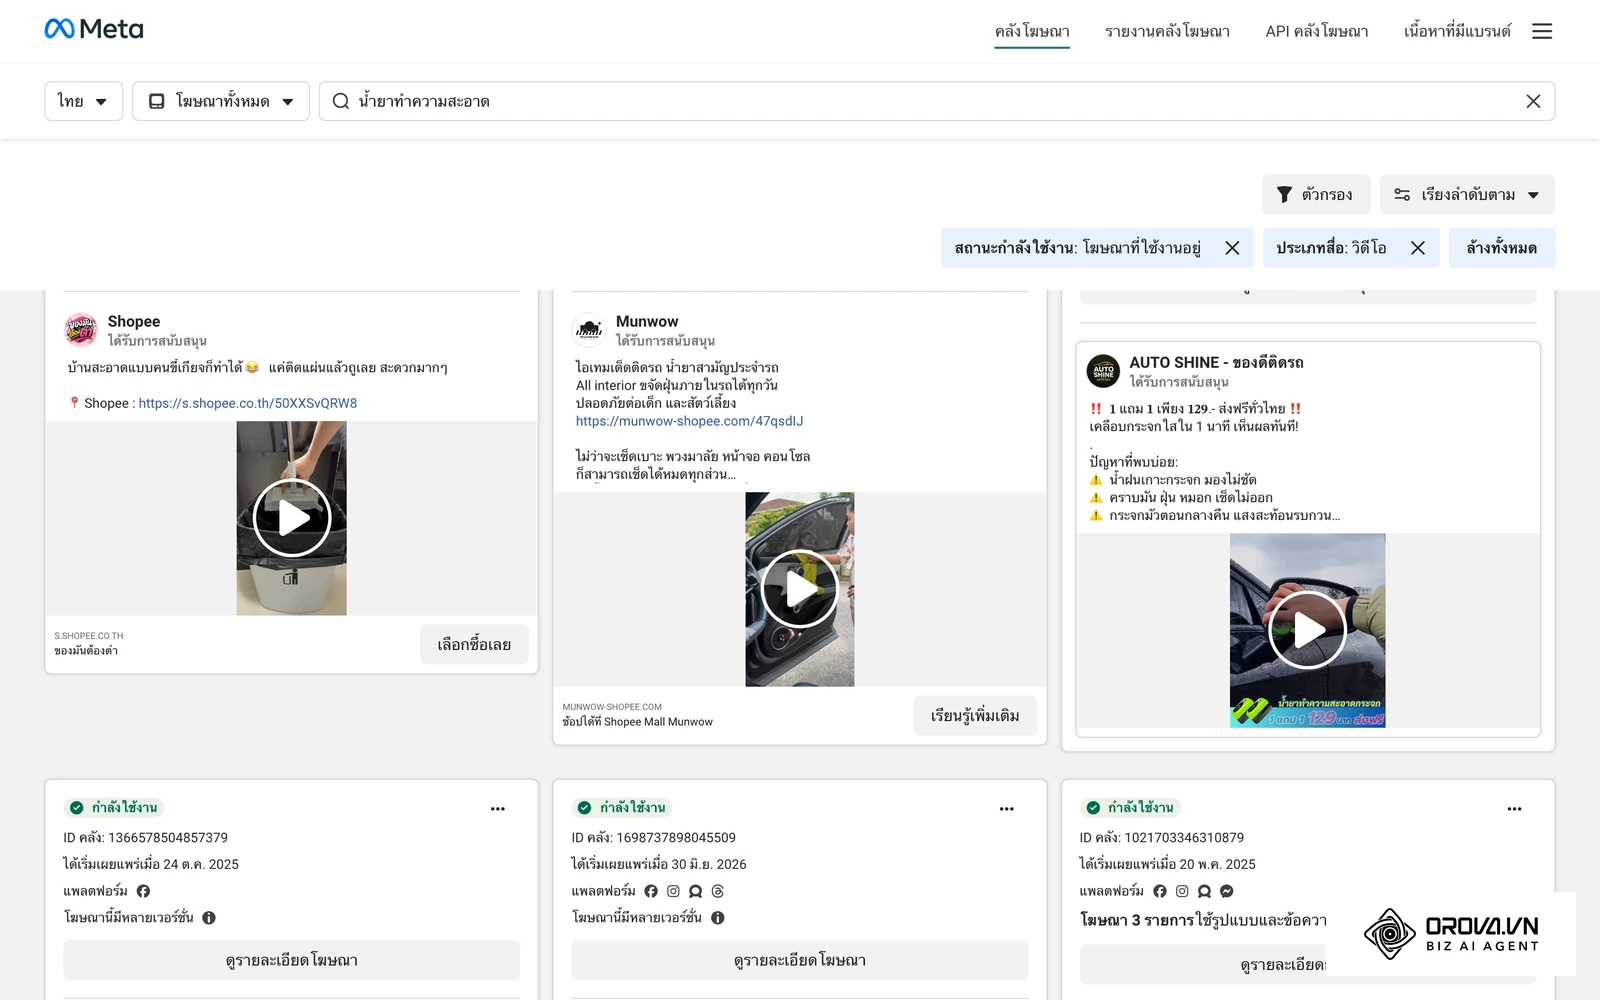Play the Munwow ad video
This screenshot has height=1000, width=1600.
tap(800, 589)
